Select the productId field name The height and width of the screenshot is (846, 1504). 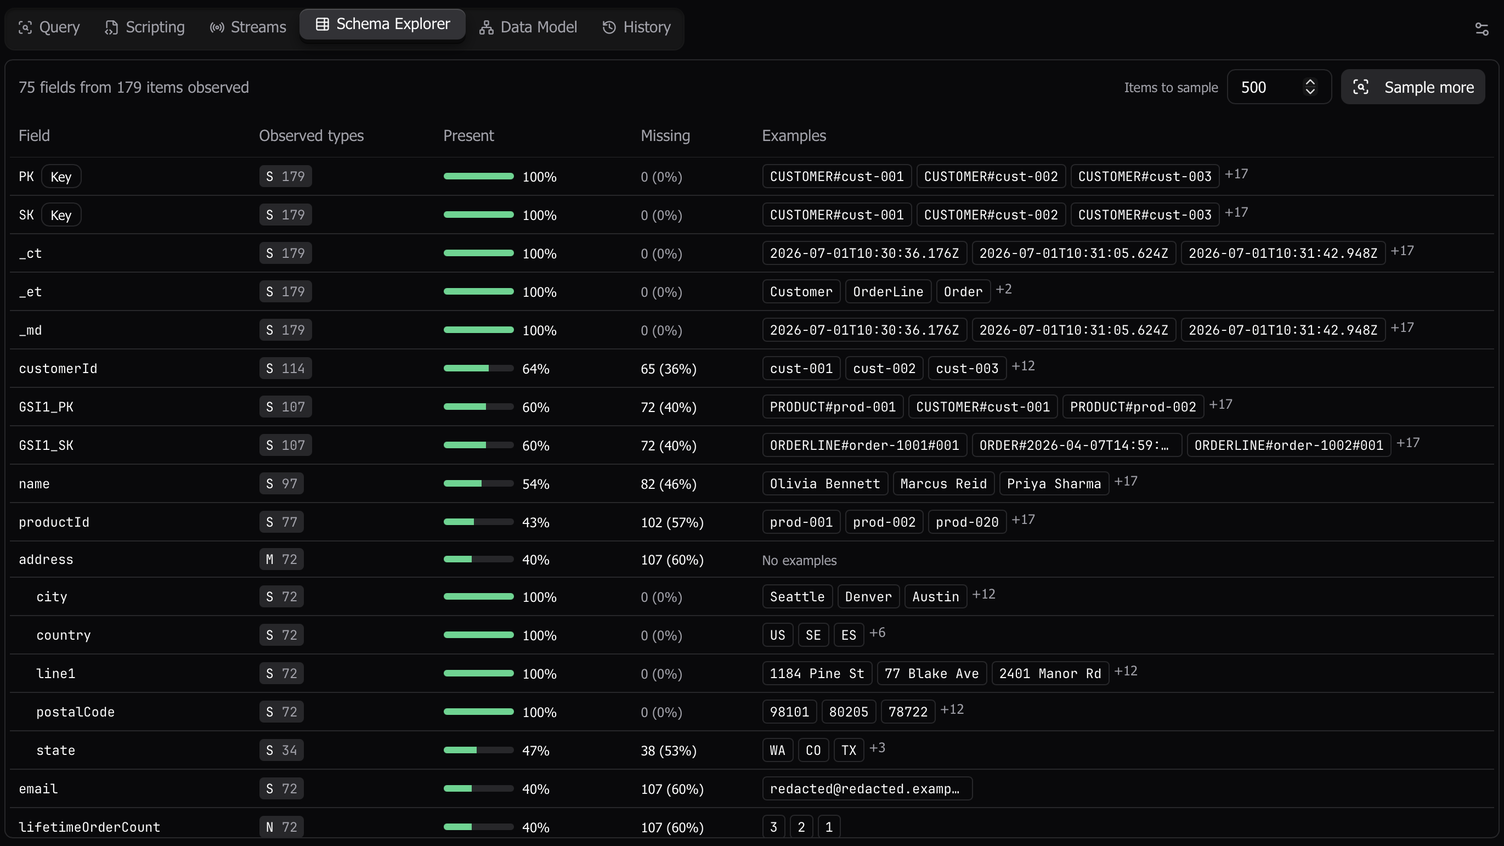click(x=54, y=522)
